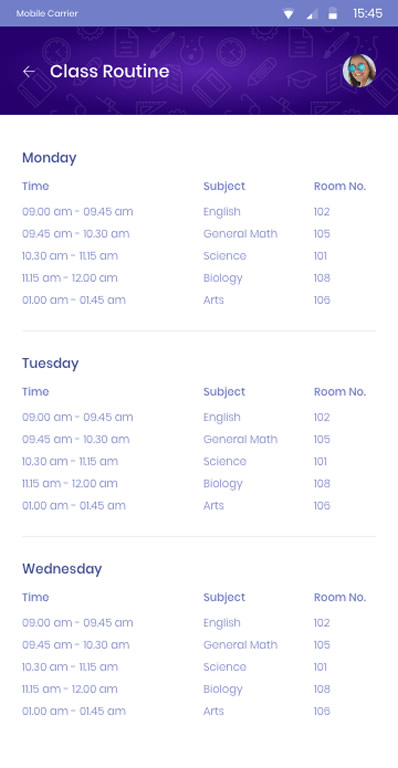
Task: Tap the battery status icon
Action: tap(332, 13)
